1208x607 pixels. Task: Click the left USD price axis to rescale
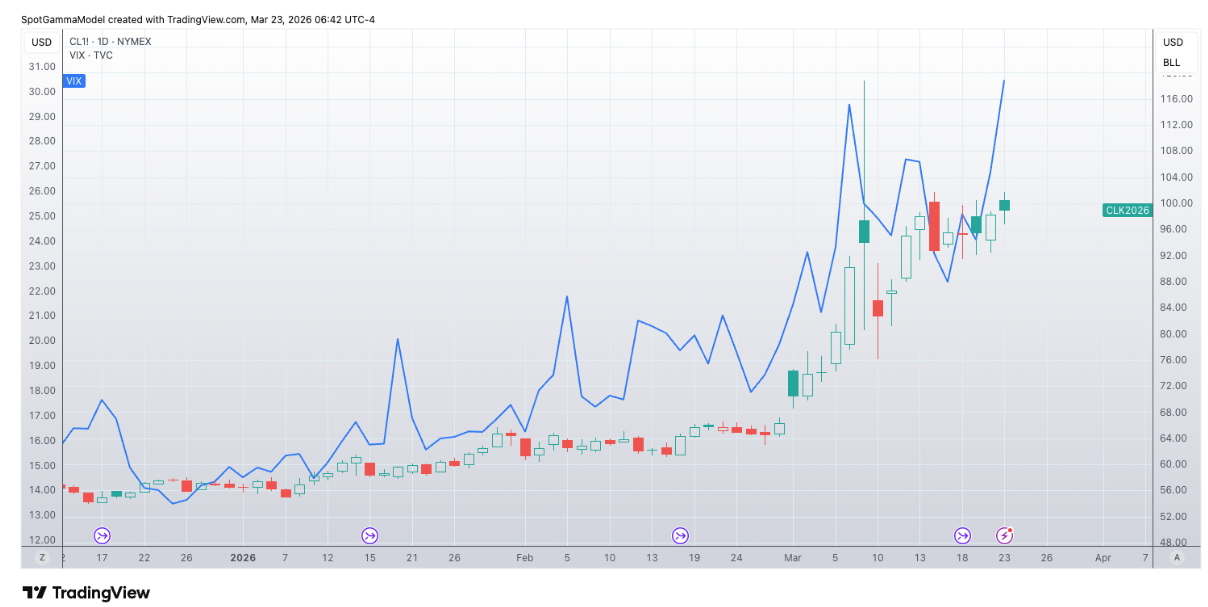tap(38, 300)
